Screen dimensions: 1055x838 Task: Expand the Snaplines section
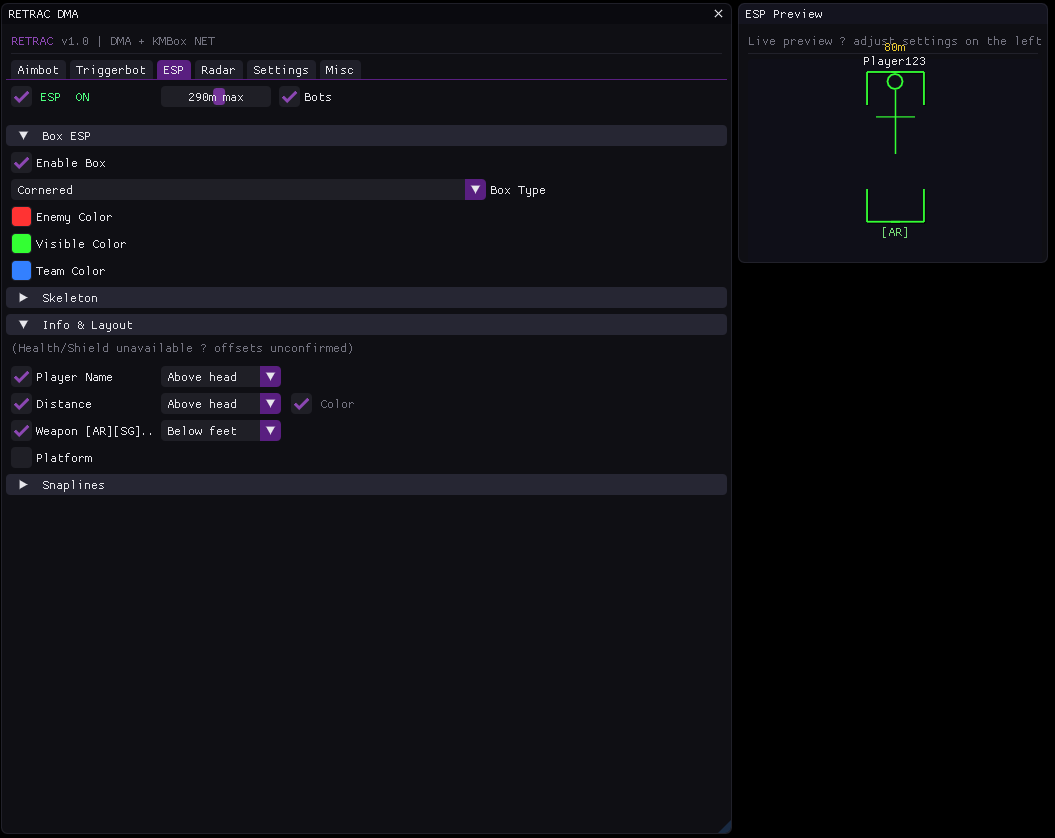click(x=366, y=485)
